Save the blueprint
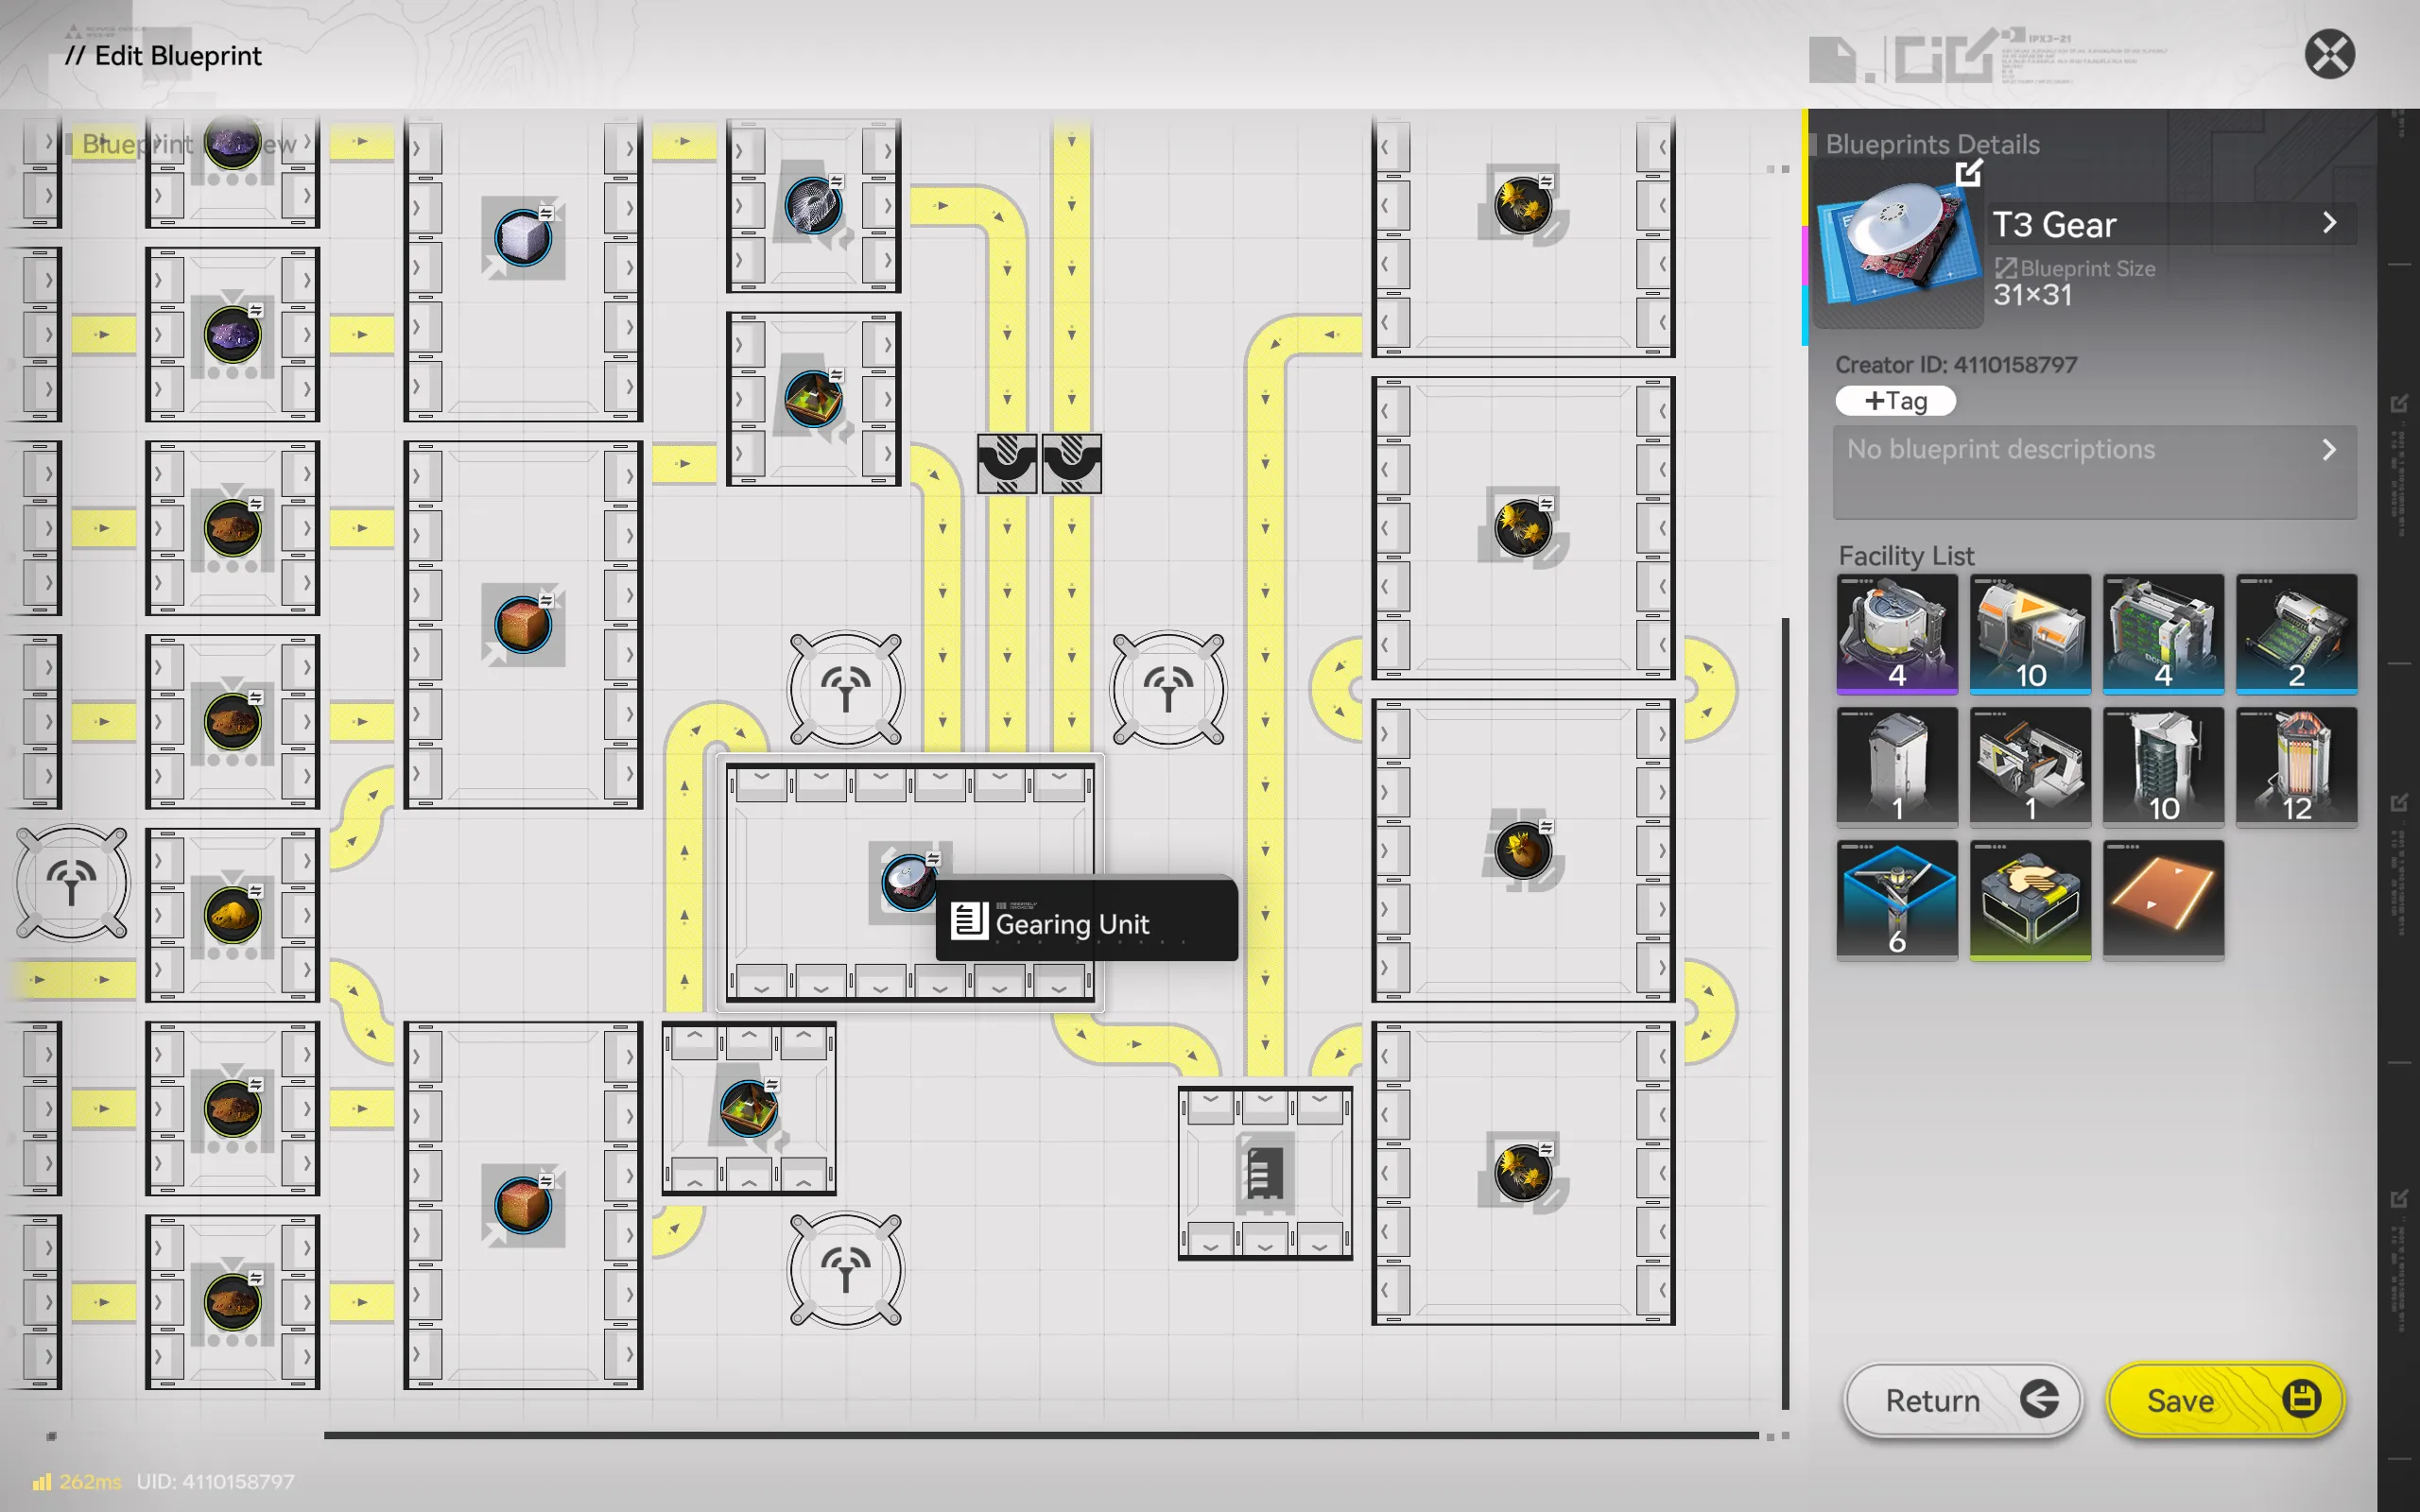2420x1512 pixels. click(2225, 1400)
